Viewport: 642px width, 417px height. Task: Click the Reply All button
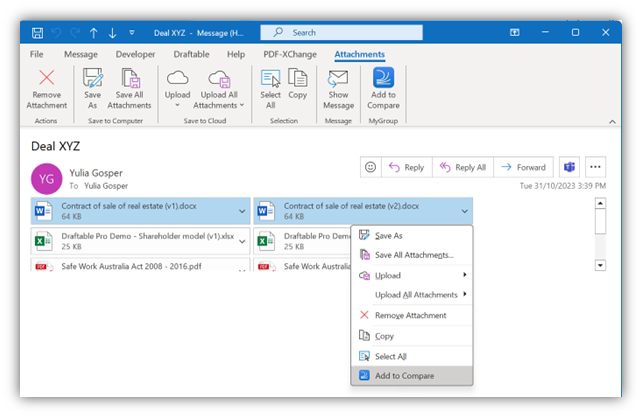[462, 167]
